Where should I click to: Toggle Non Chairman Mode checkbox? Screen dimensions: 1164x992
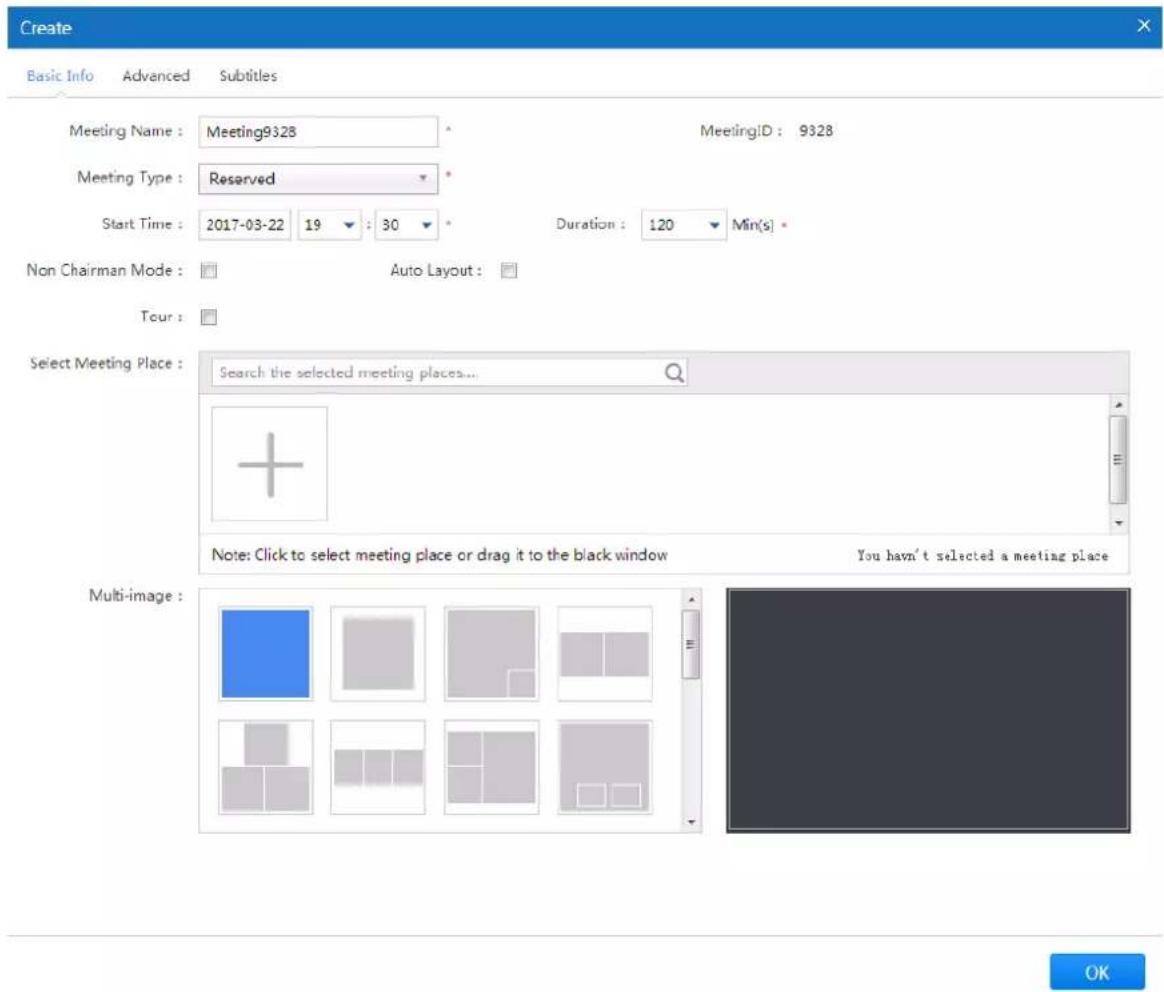pos(209,270)
